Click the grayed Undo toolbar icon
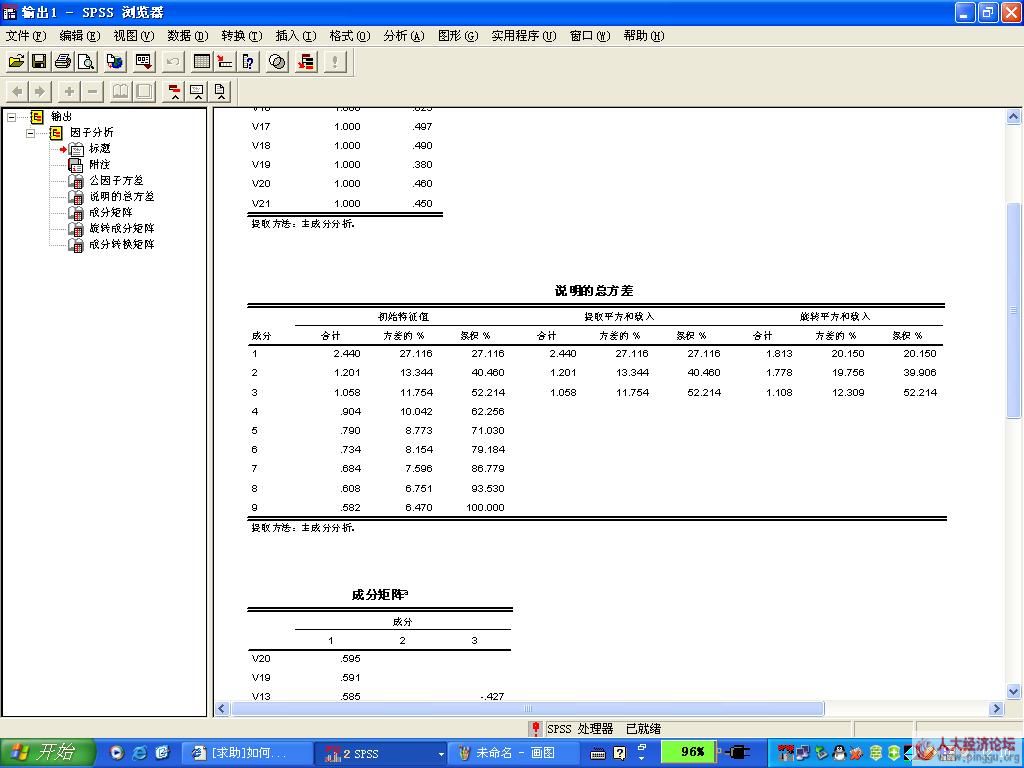Viewport: 1024px width, 768px height. click(x=172, y=61)
